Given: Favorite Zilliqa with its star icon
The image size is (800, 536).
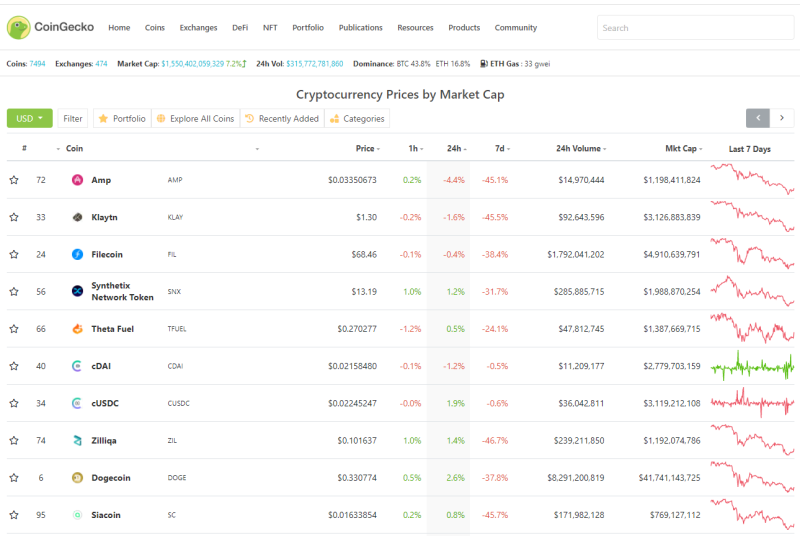Looking at the screenshot, I should tap(14, 441).
